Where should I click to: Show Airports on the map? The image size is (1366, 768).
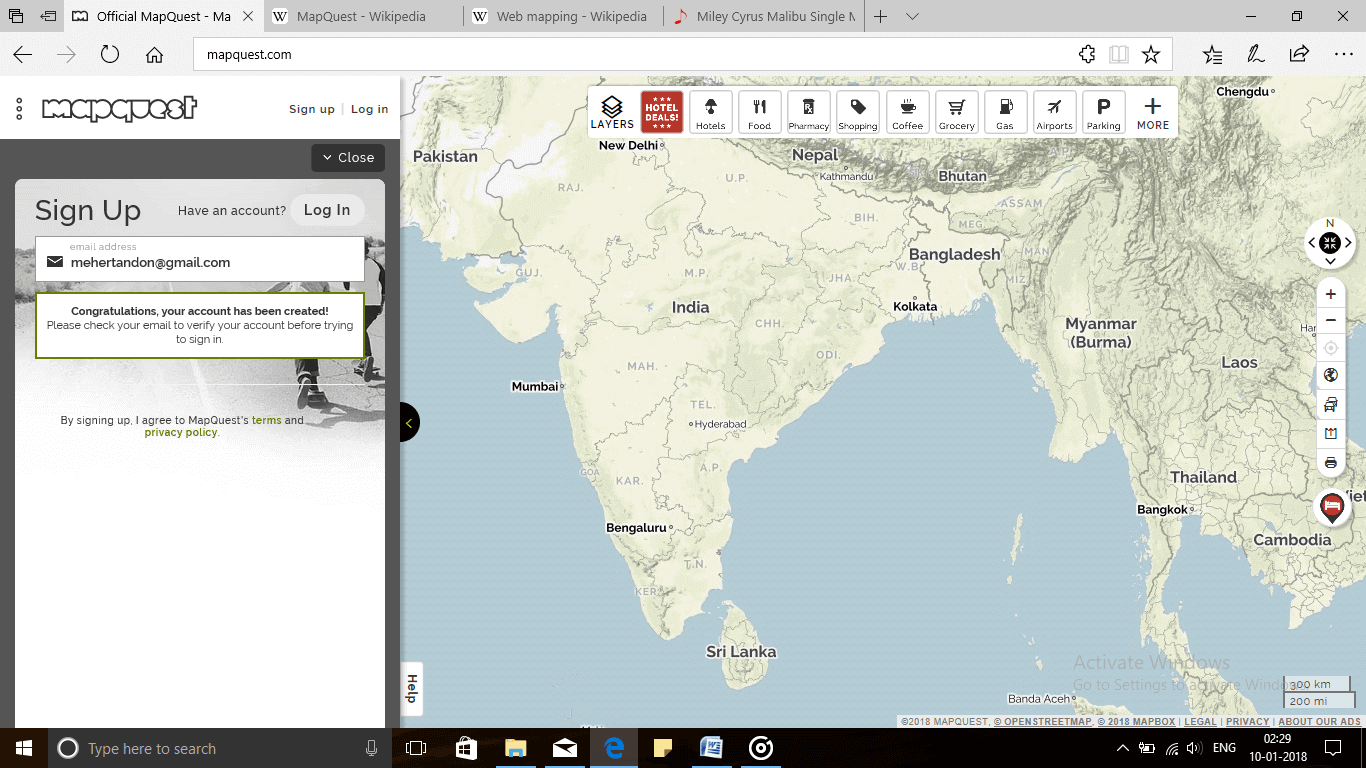[1054, 112]
